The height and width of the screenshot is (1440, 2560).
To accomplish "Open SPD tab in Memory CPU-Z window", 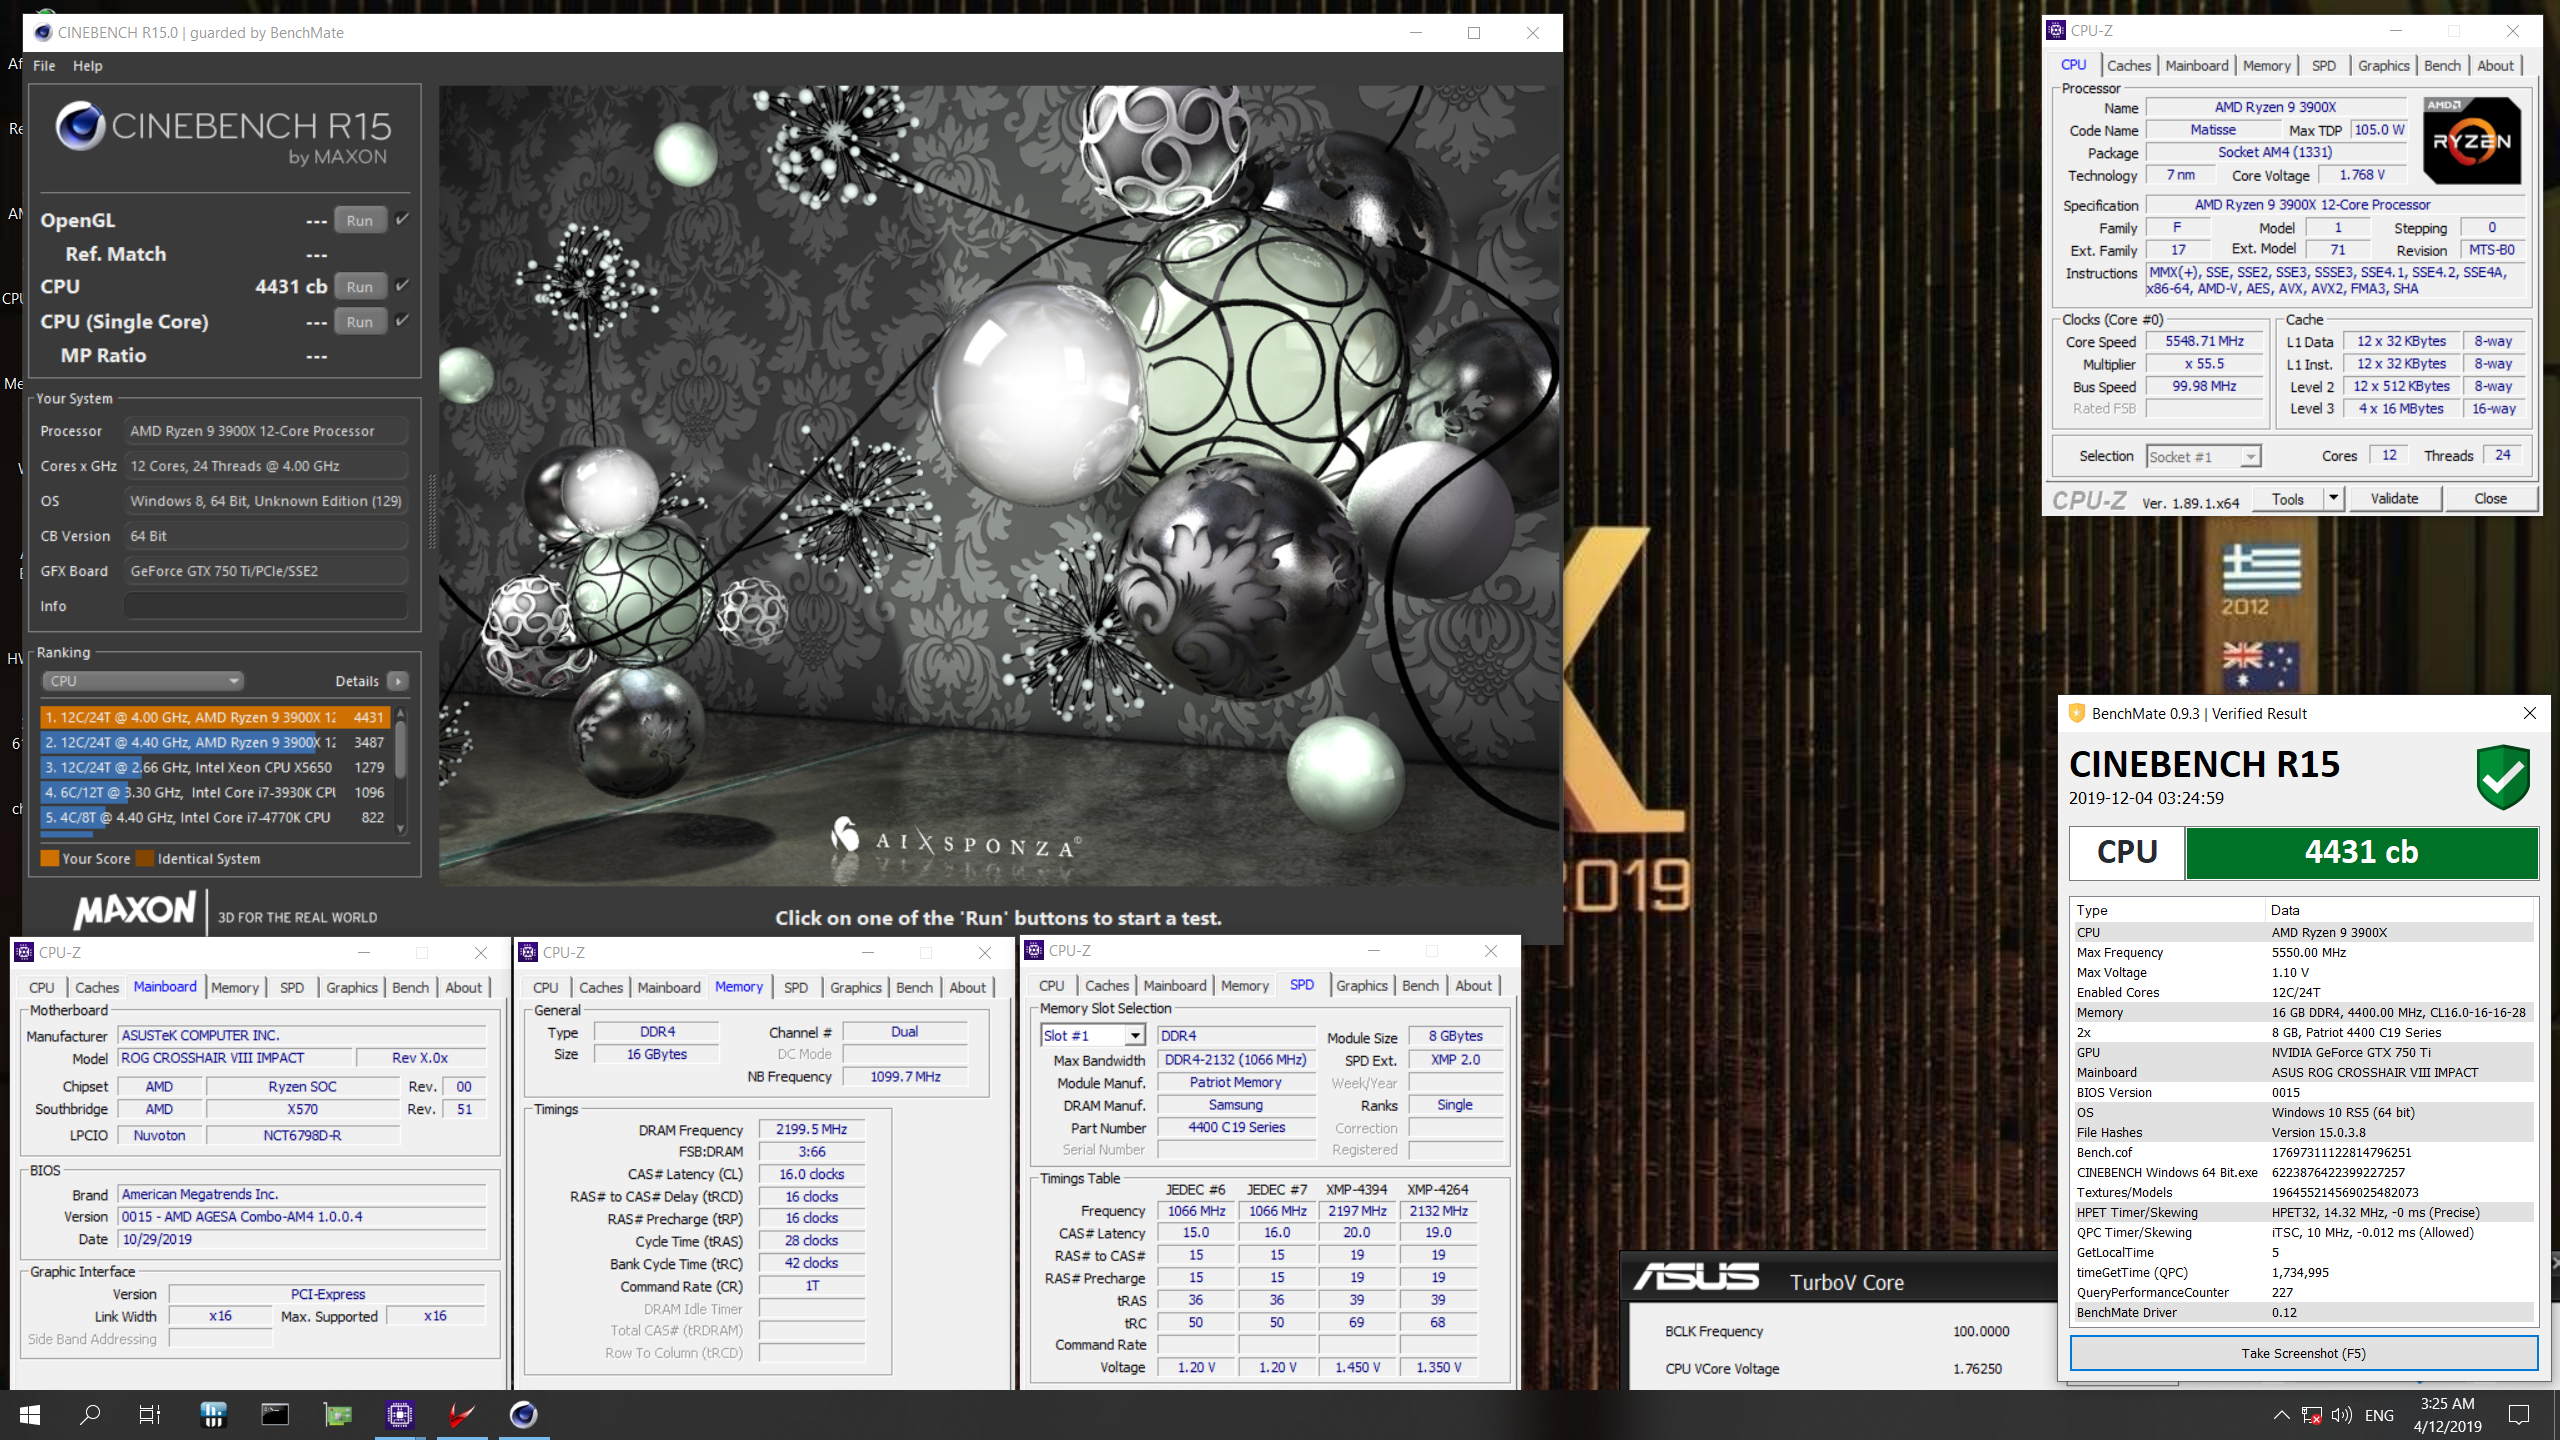I will pyautogui.click(x=796, y=987).
